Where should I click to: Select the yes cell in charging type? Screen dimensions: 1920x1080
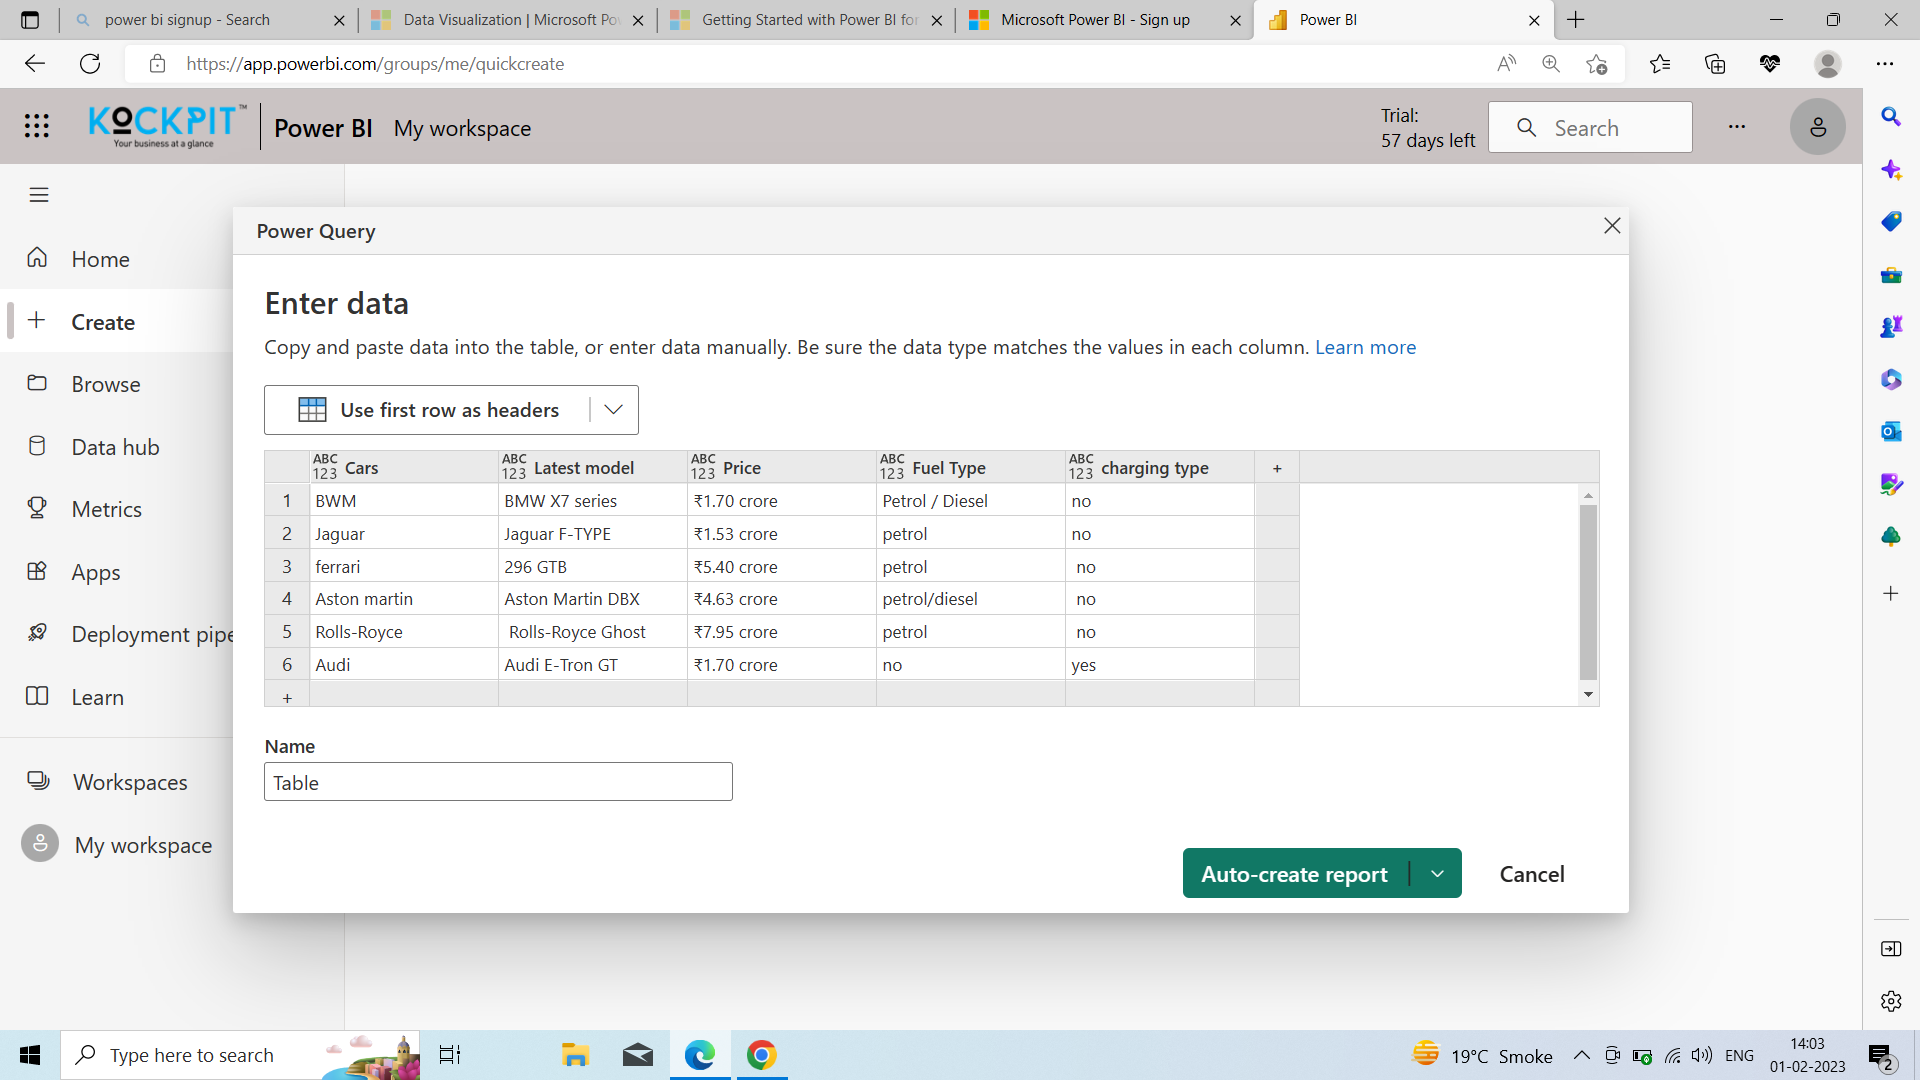coord(1160,665)
